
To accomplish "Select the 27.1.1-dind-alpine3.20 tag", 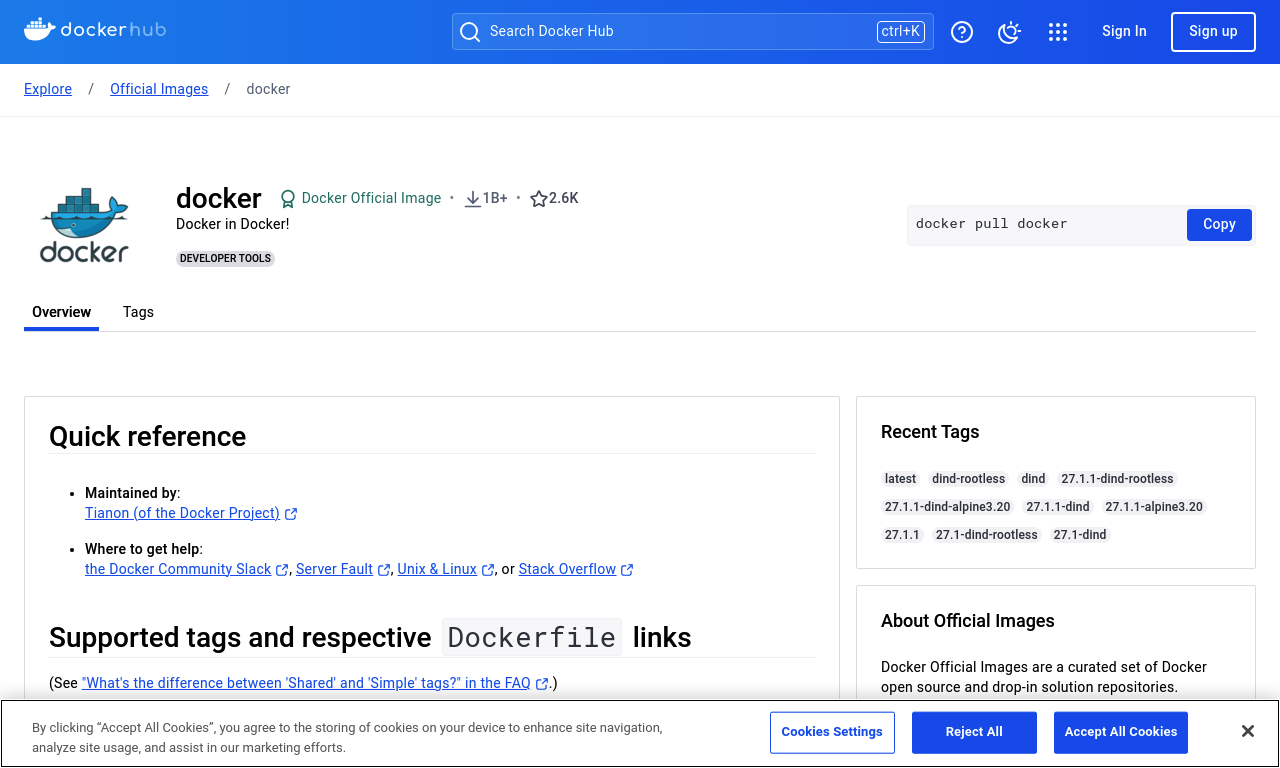I will (x=947, y=507).
